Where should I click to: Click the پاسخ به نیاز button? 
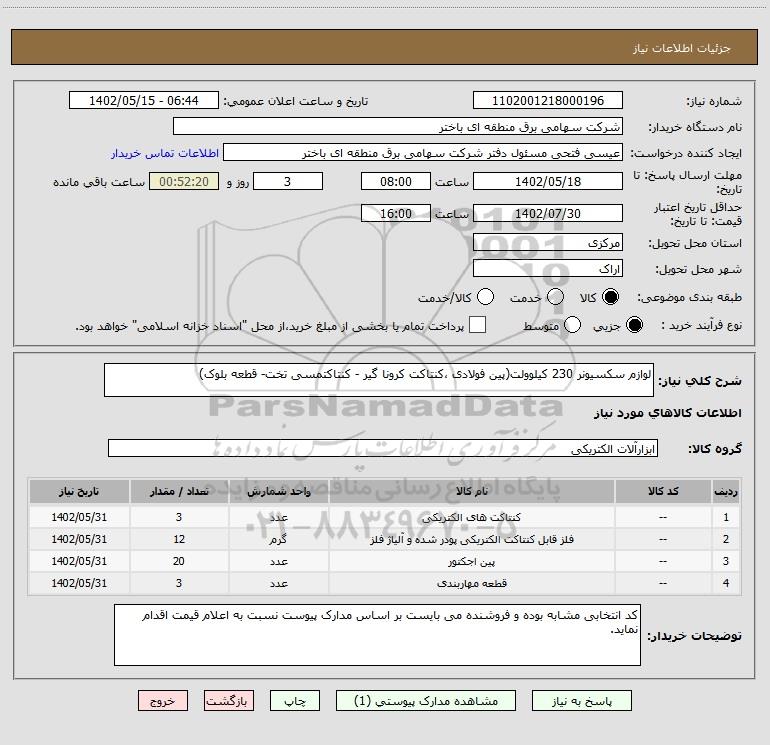point(582,701)
